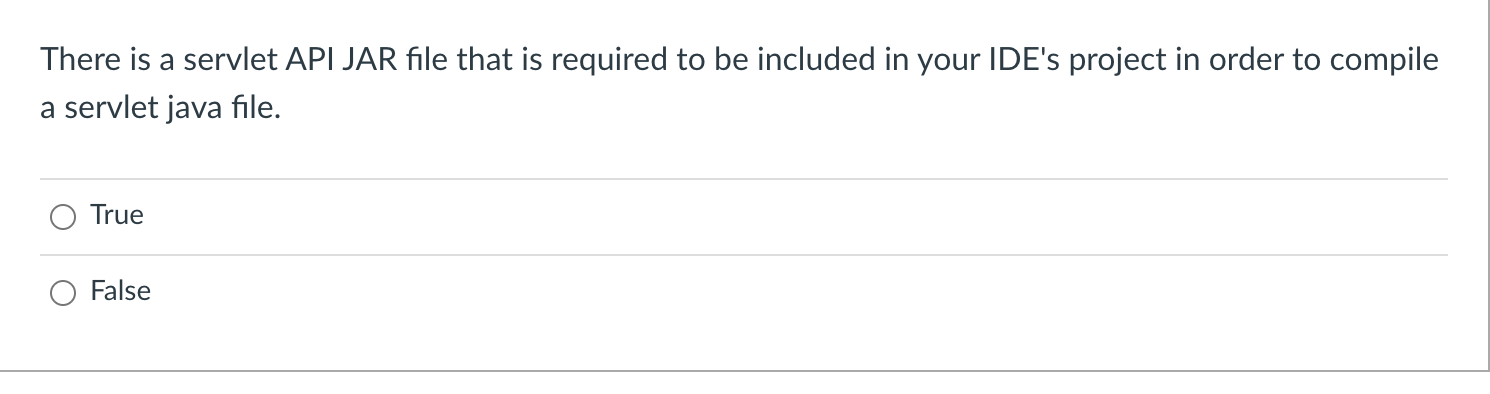
Task: Click the 'True' answer label
Action: click(x=117, y=215)
